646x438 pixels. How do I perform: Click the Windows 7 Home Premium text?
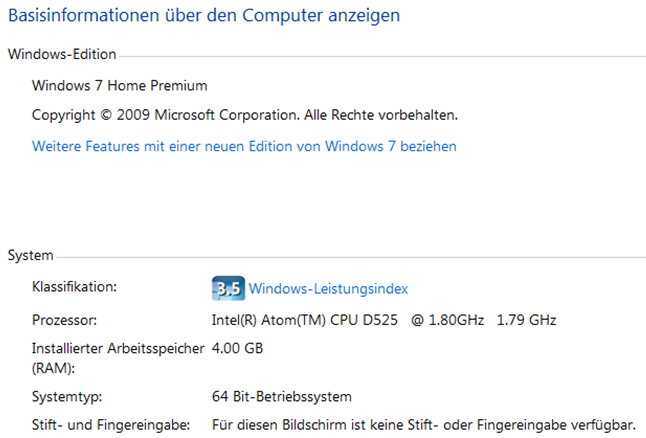coord(119,86)
